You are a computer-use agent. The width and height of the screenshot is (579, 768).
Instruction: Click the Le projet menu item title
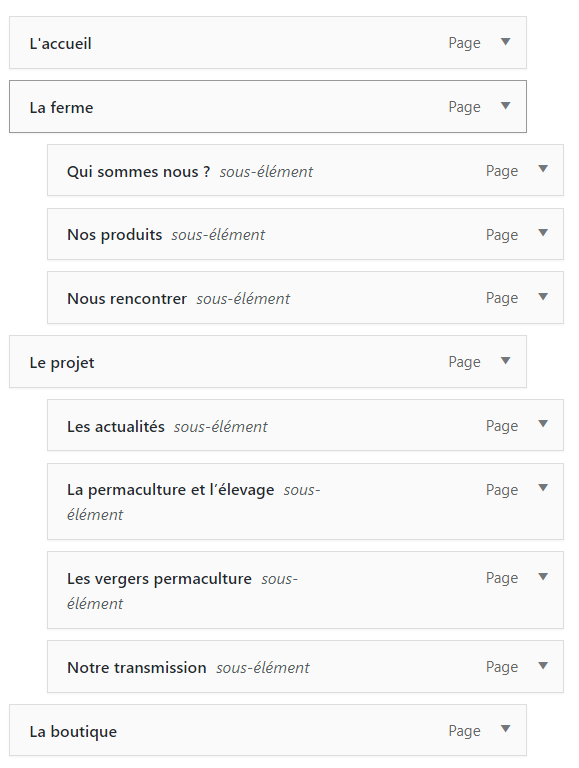pos(62,363)
